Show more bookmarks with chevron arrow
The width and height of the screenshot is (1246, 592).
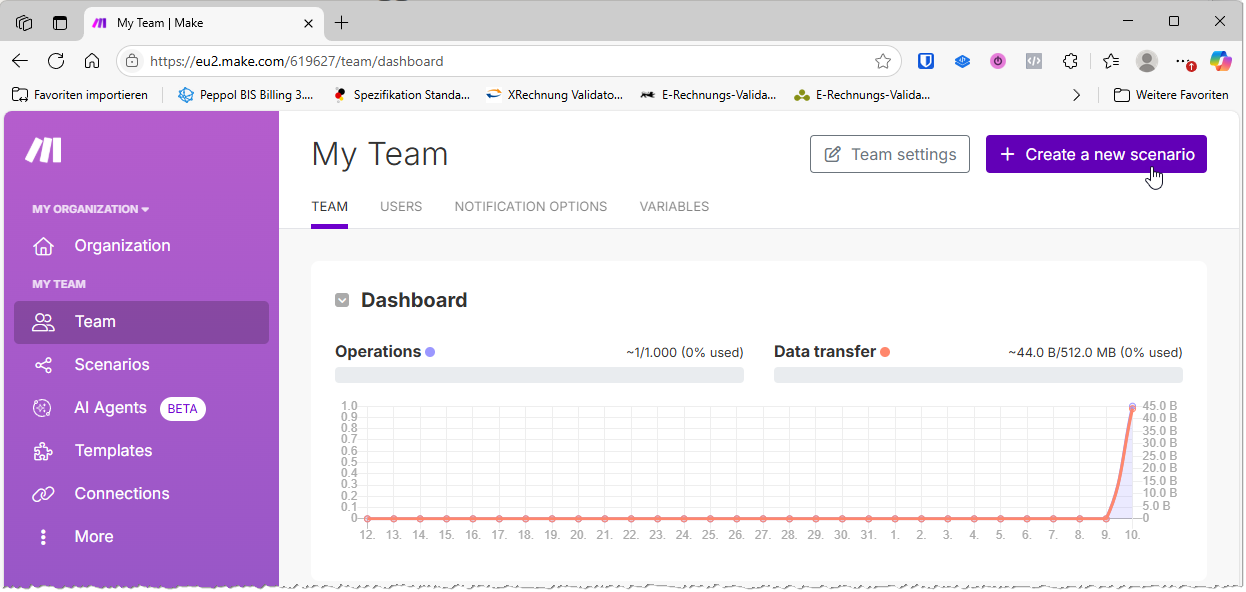click(x=1076, y=95)
